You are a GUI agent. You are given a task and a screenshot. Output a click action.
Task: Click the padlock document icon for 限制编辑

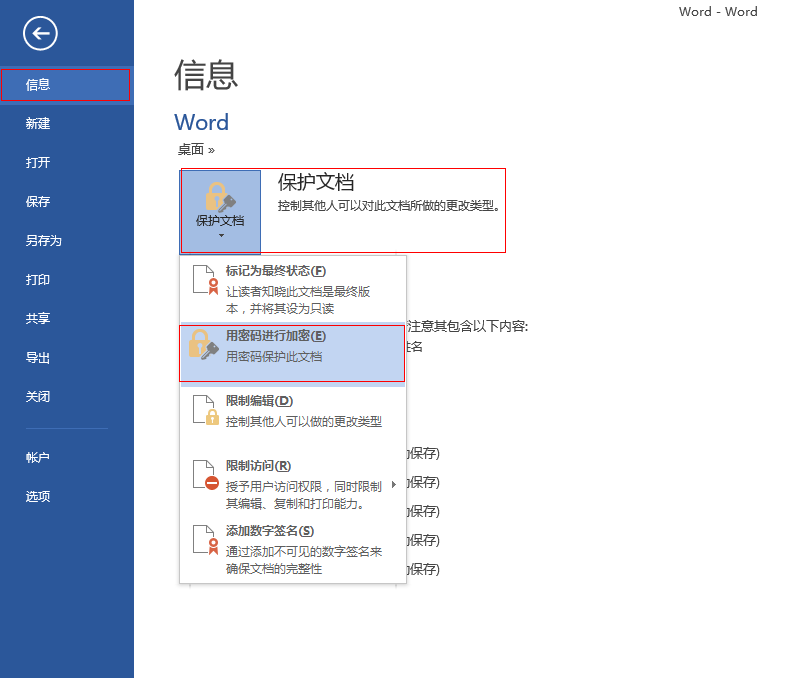click(x=205, y=410)
